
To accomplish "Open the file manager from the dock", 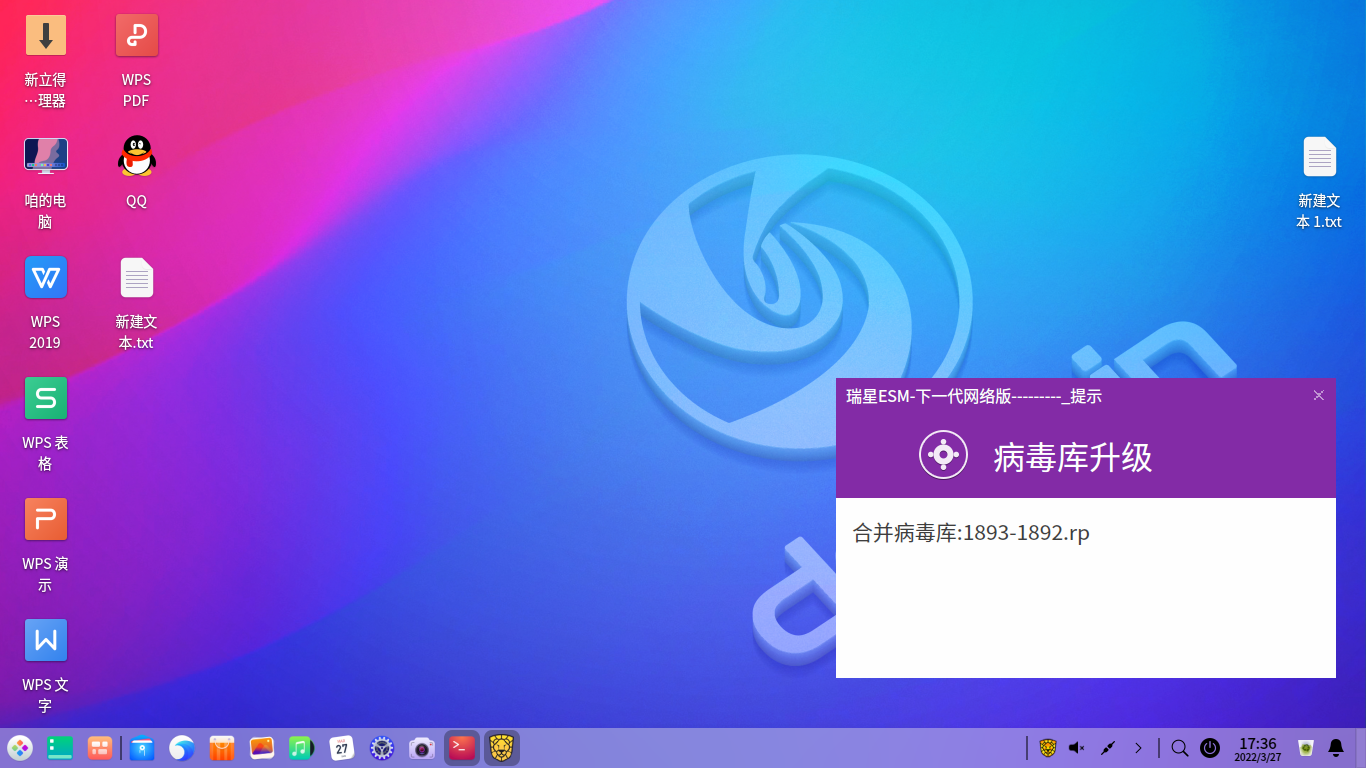I will pos(142,748).
